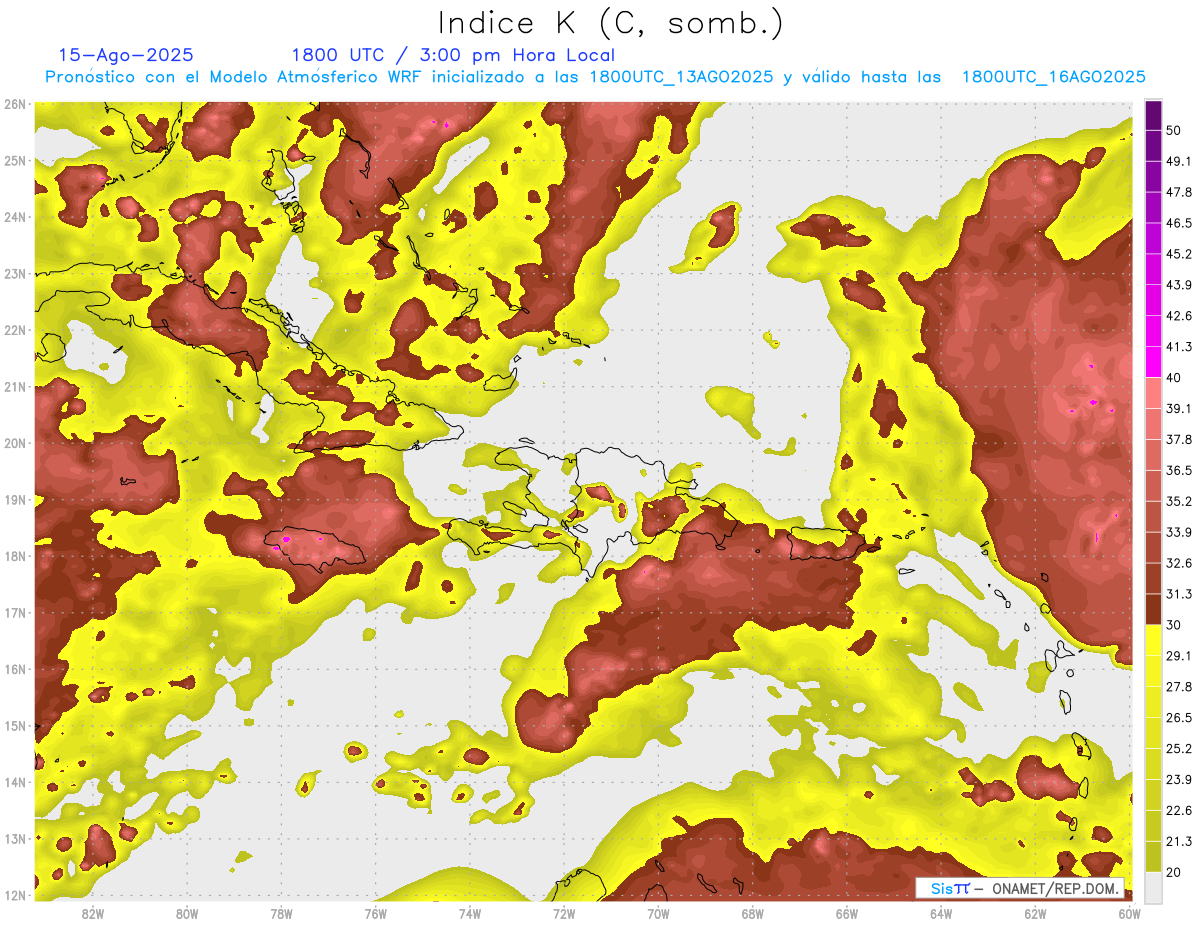Image resolution: width=1200 pixels, height=927 pixels.
Task: Click the longitude axis label '78W'
Action: click(x=281, y=913)
